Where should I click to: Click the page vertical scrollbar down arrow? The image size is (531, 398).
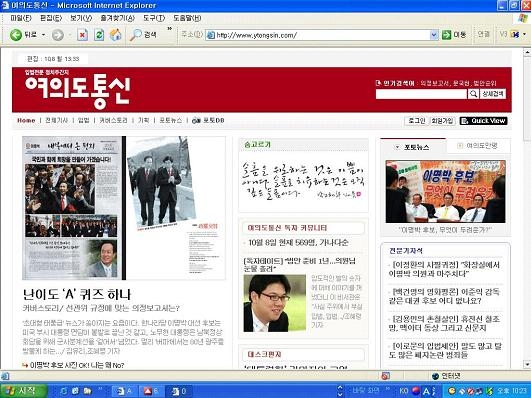[527, 365]
